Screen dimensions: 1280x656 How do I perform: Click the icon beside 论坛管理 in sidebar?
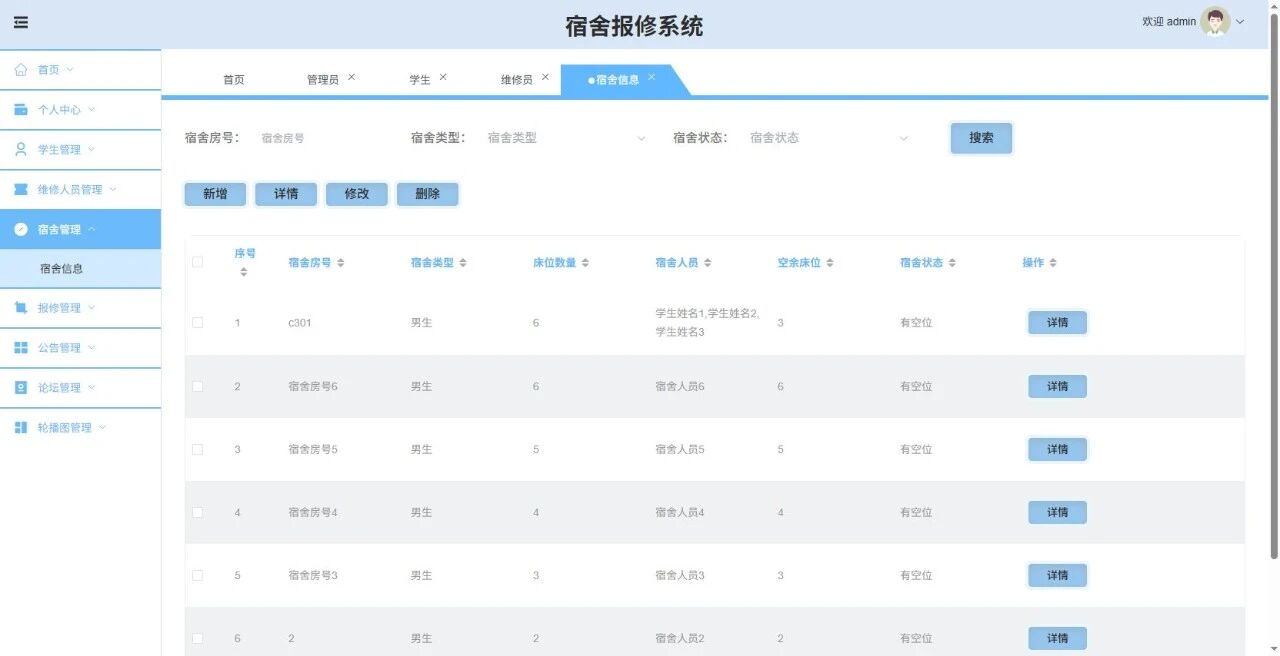[21, 387]
